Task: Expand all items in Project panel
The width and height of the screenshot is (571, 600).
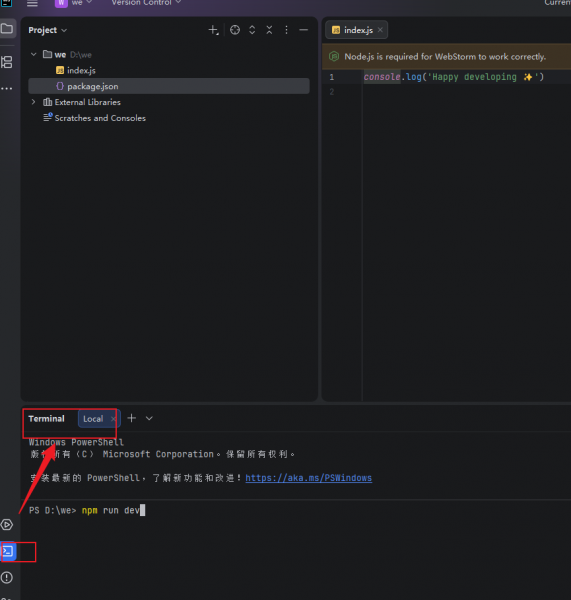Action: pos(252,30)
